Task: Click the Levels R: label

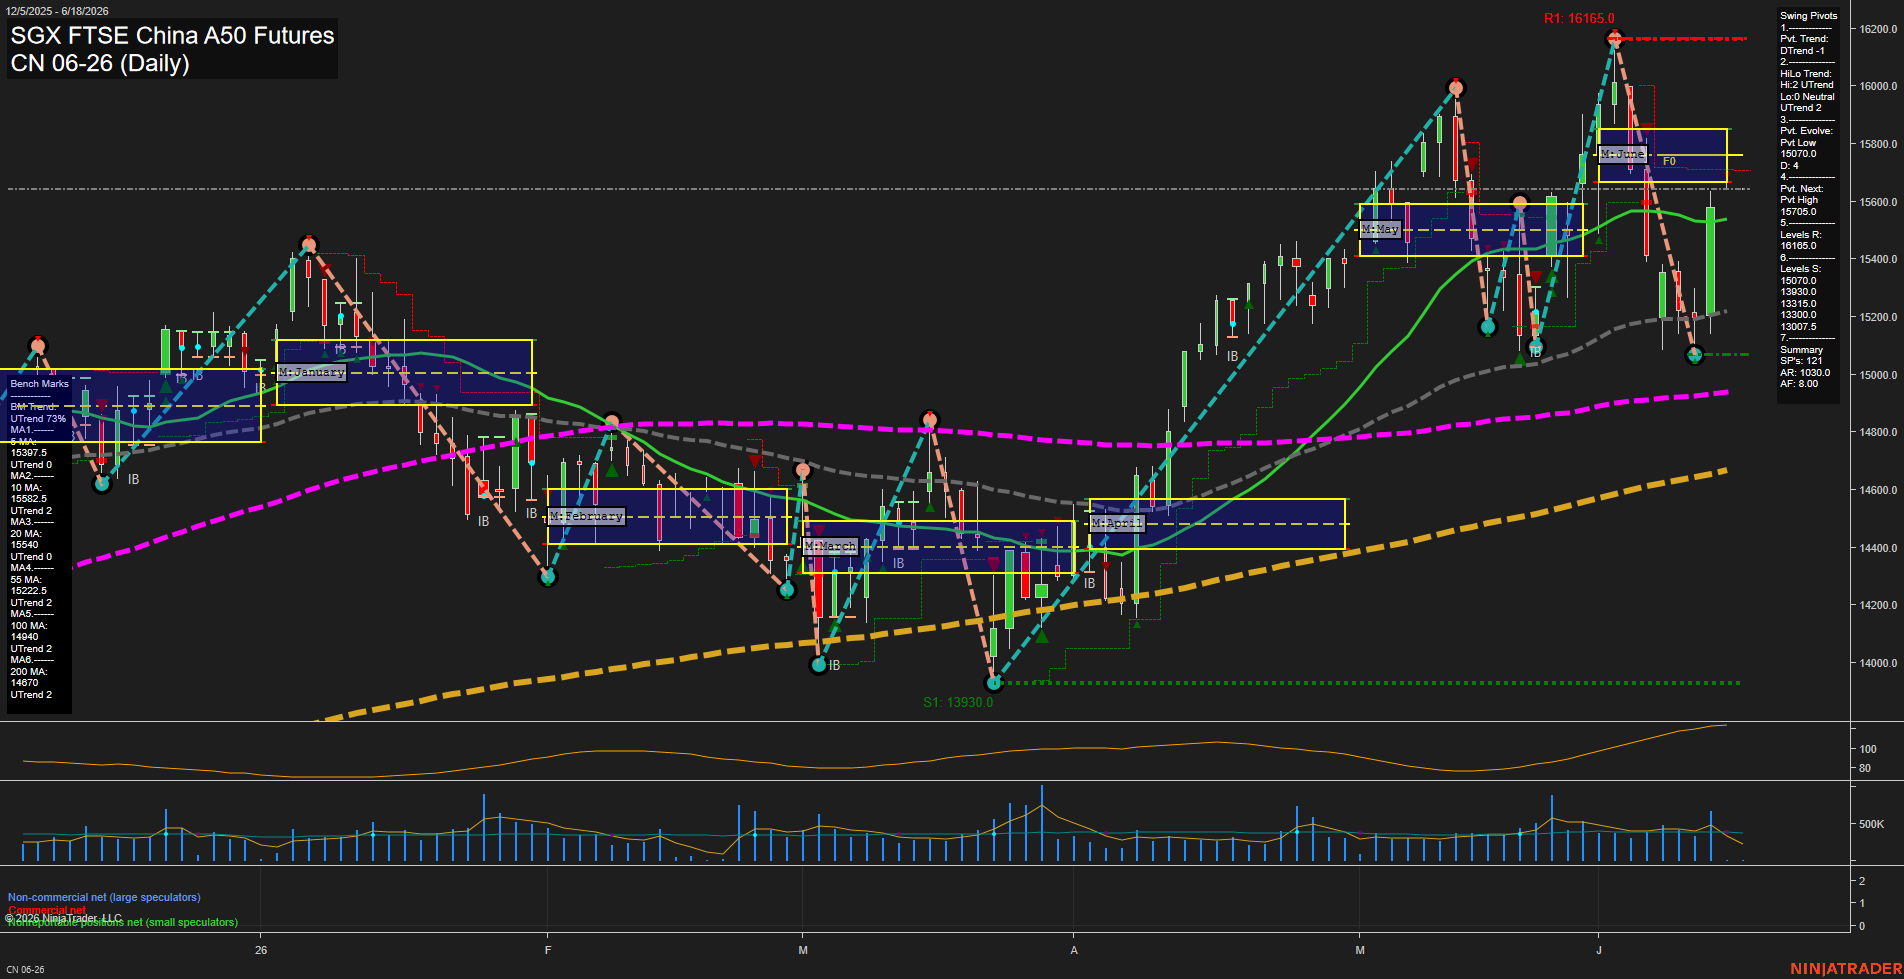Action: click(1800, 235)
